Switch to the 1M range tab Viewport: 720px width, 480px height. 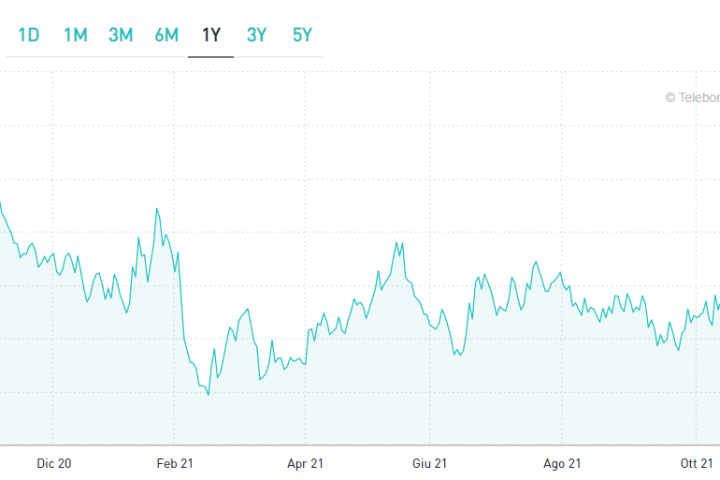[75, 35]
